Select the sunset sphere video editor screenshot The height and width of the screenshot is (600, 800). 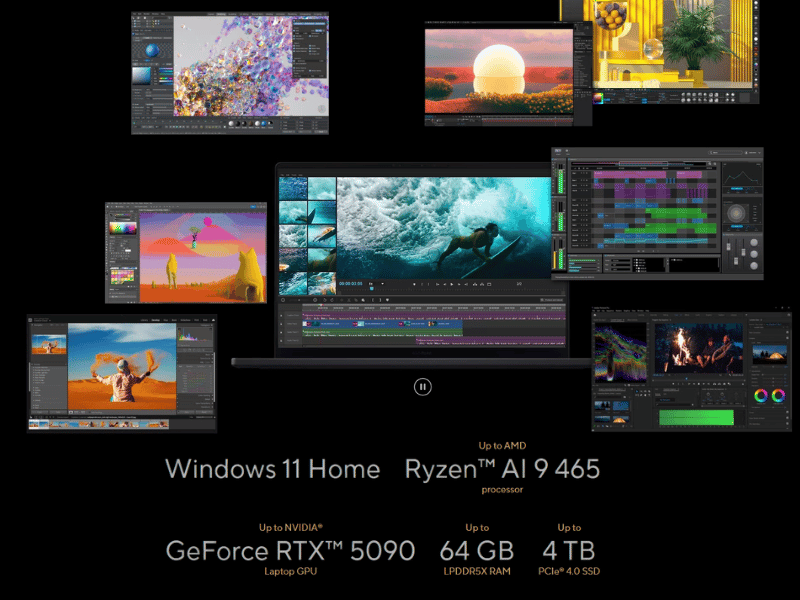click(x=508, y=73)
